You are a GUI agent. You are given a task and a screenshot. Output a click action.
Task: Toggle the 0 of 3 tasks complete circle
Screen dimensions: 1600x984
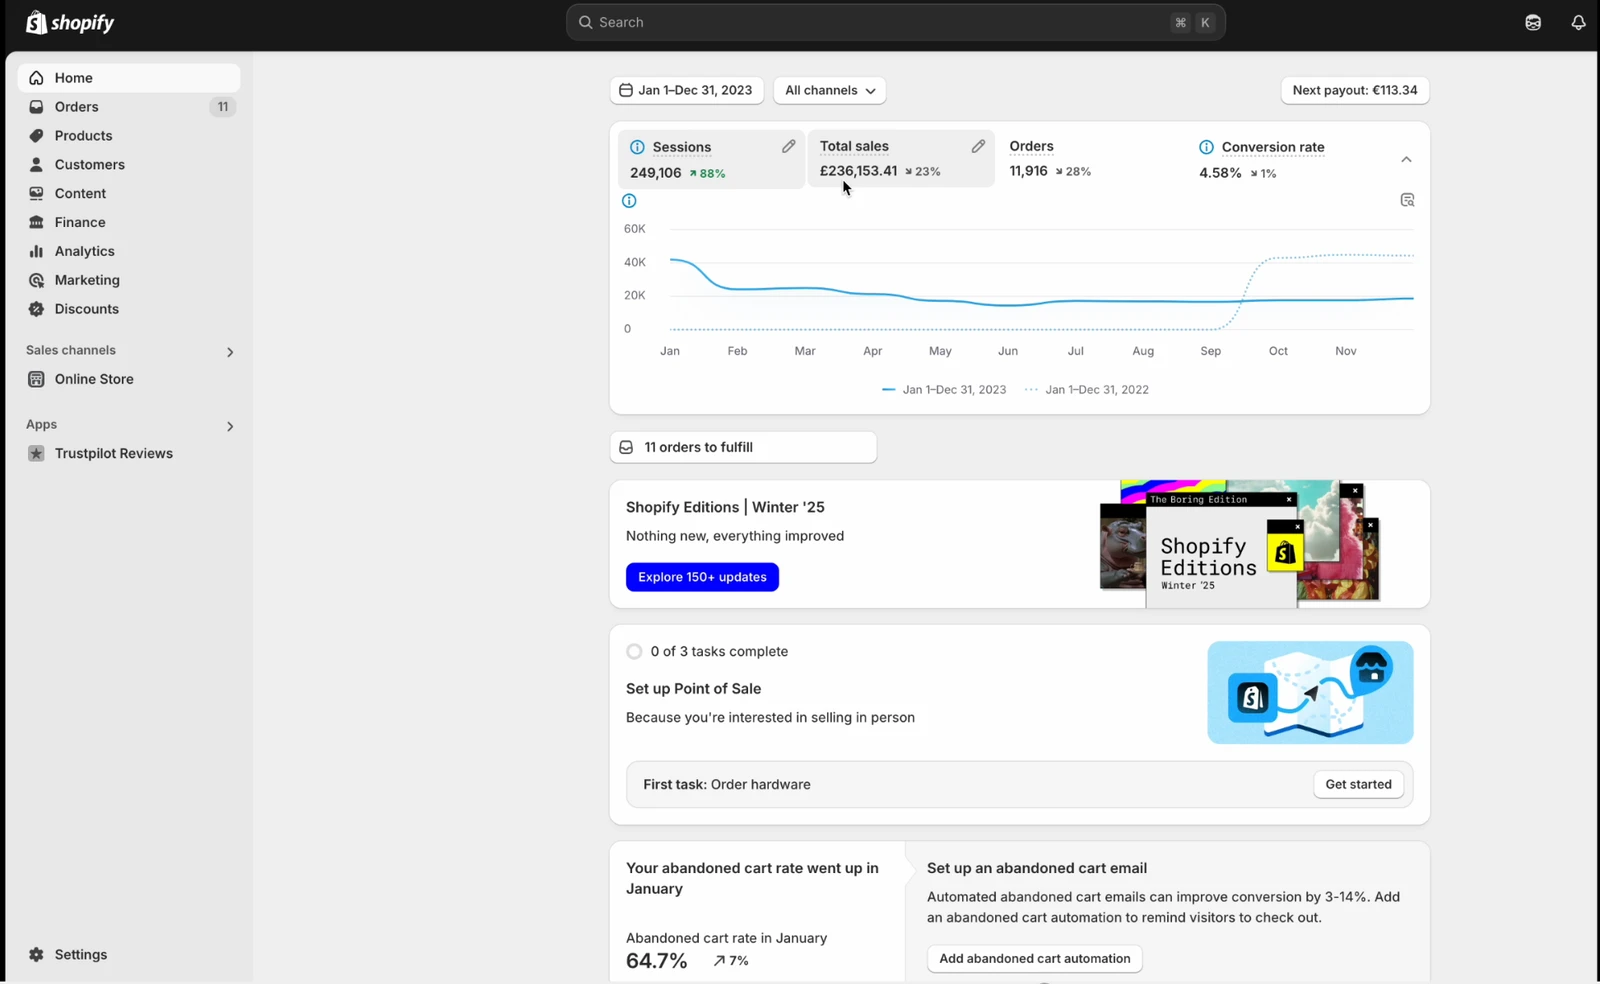coord(634,652)
